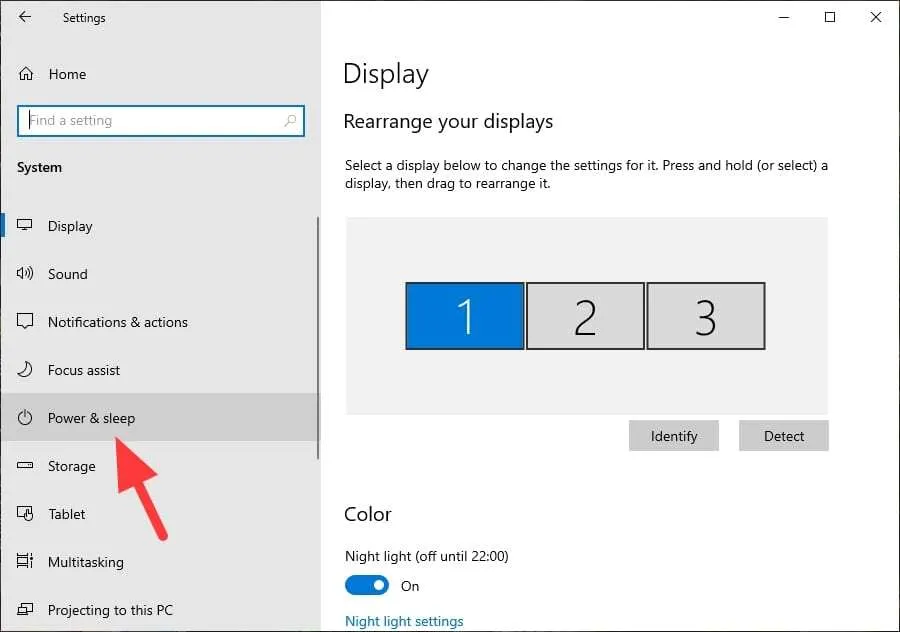
Task: Click the search magnifier icon in Find a setting
Action: point(290,121)
